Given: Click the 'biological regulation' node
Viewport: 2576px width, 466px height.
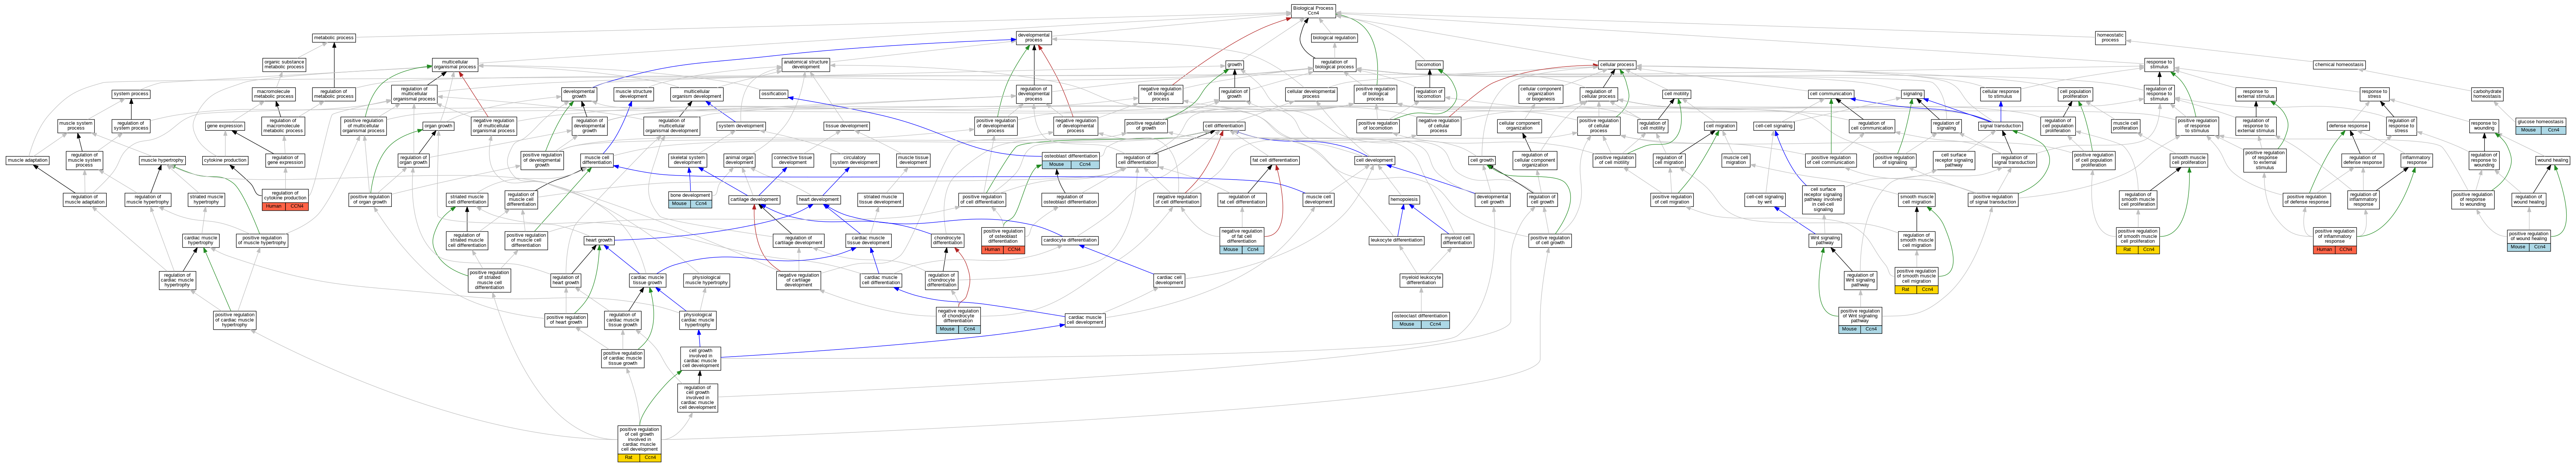Looking at the screenshot, I should (1334, 38).
